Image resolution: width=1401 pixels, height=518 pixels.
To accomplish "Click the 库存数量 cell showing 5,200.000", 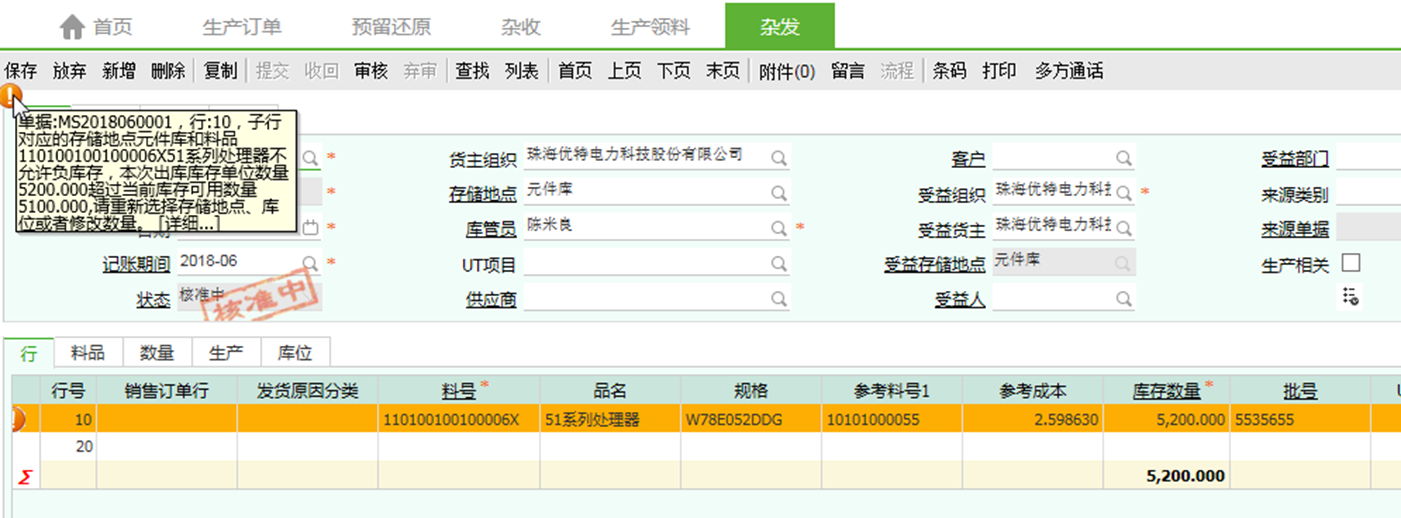I will 1166,419.
